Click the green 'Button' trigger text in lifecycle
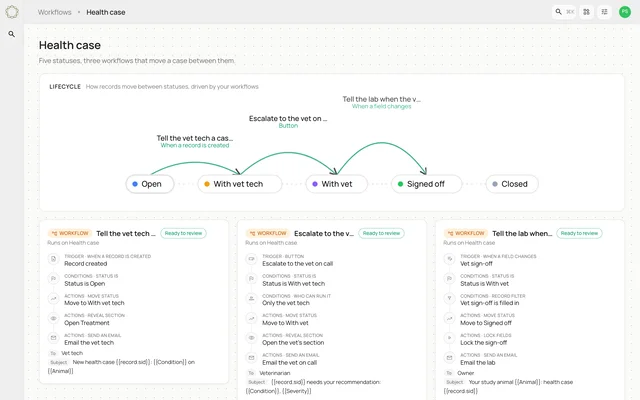The width and height of the screenshot is (640, 400). (x=288, y=126)
